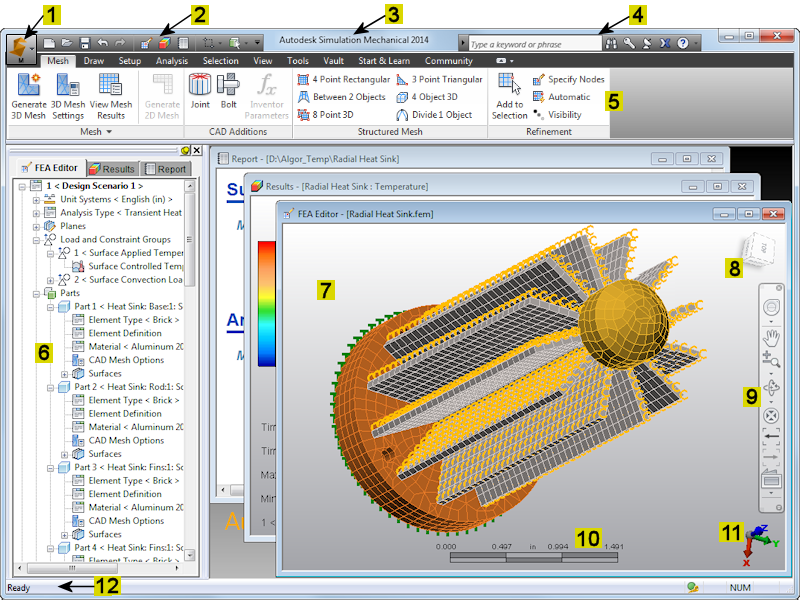The width and height of the screenshot is (800, 600).
Task: Select the 4 Point Rectangular mesh tool
Action: [344, 80]
